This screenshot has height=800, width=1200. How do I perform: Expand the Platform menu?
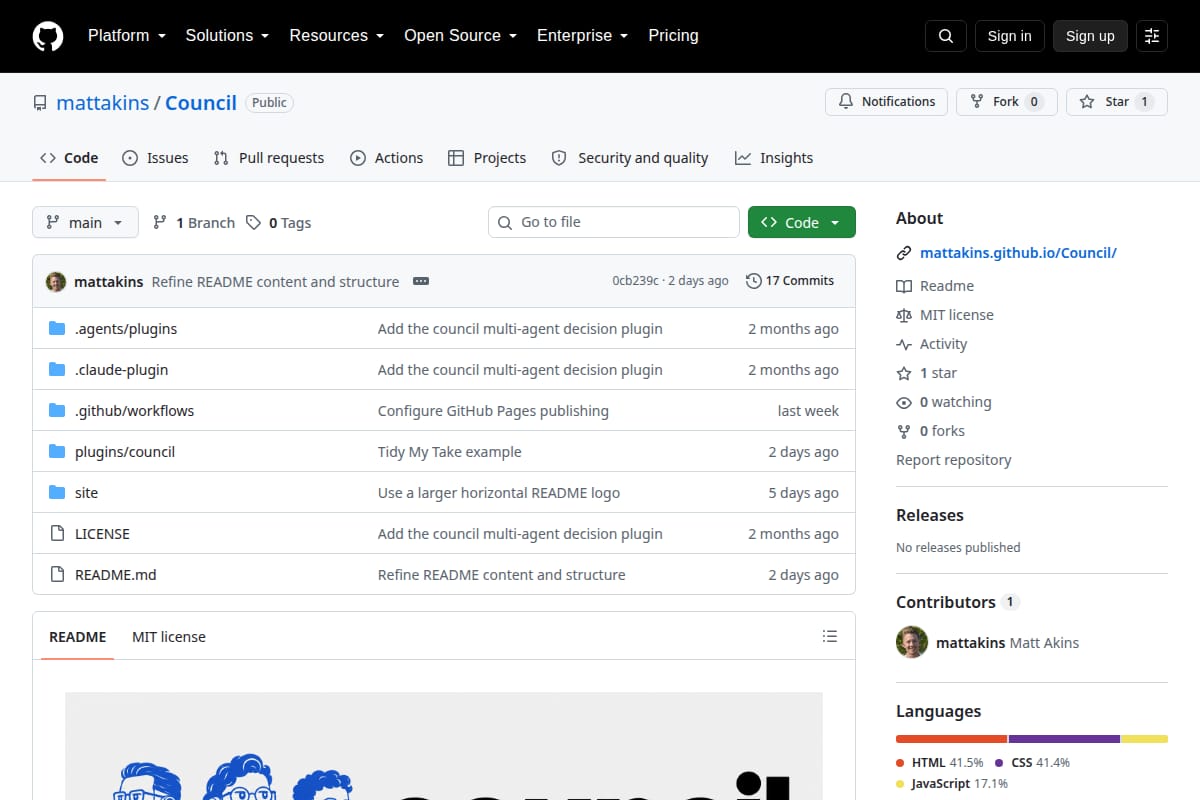126,35
